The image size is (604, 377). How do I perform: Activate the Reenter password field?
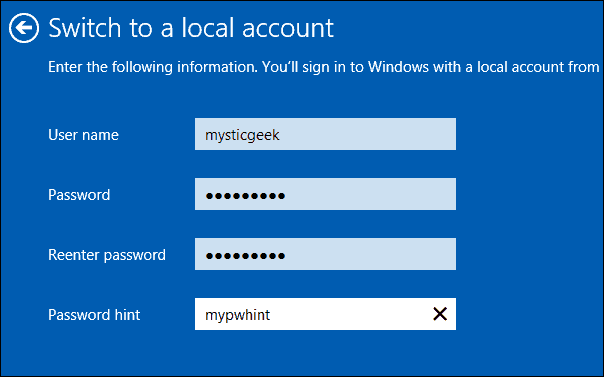(325, 254)
